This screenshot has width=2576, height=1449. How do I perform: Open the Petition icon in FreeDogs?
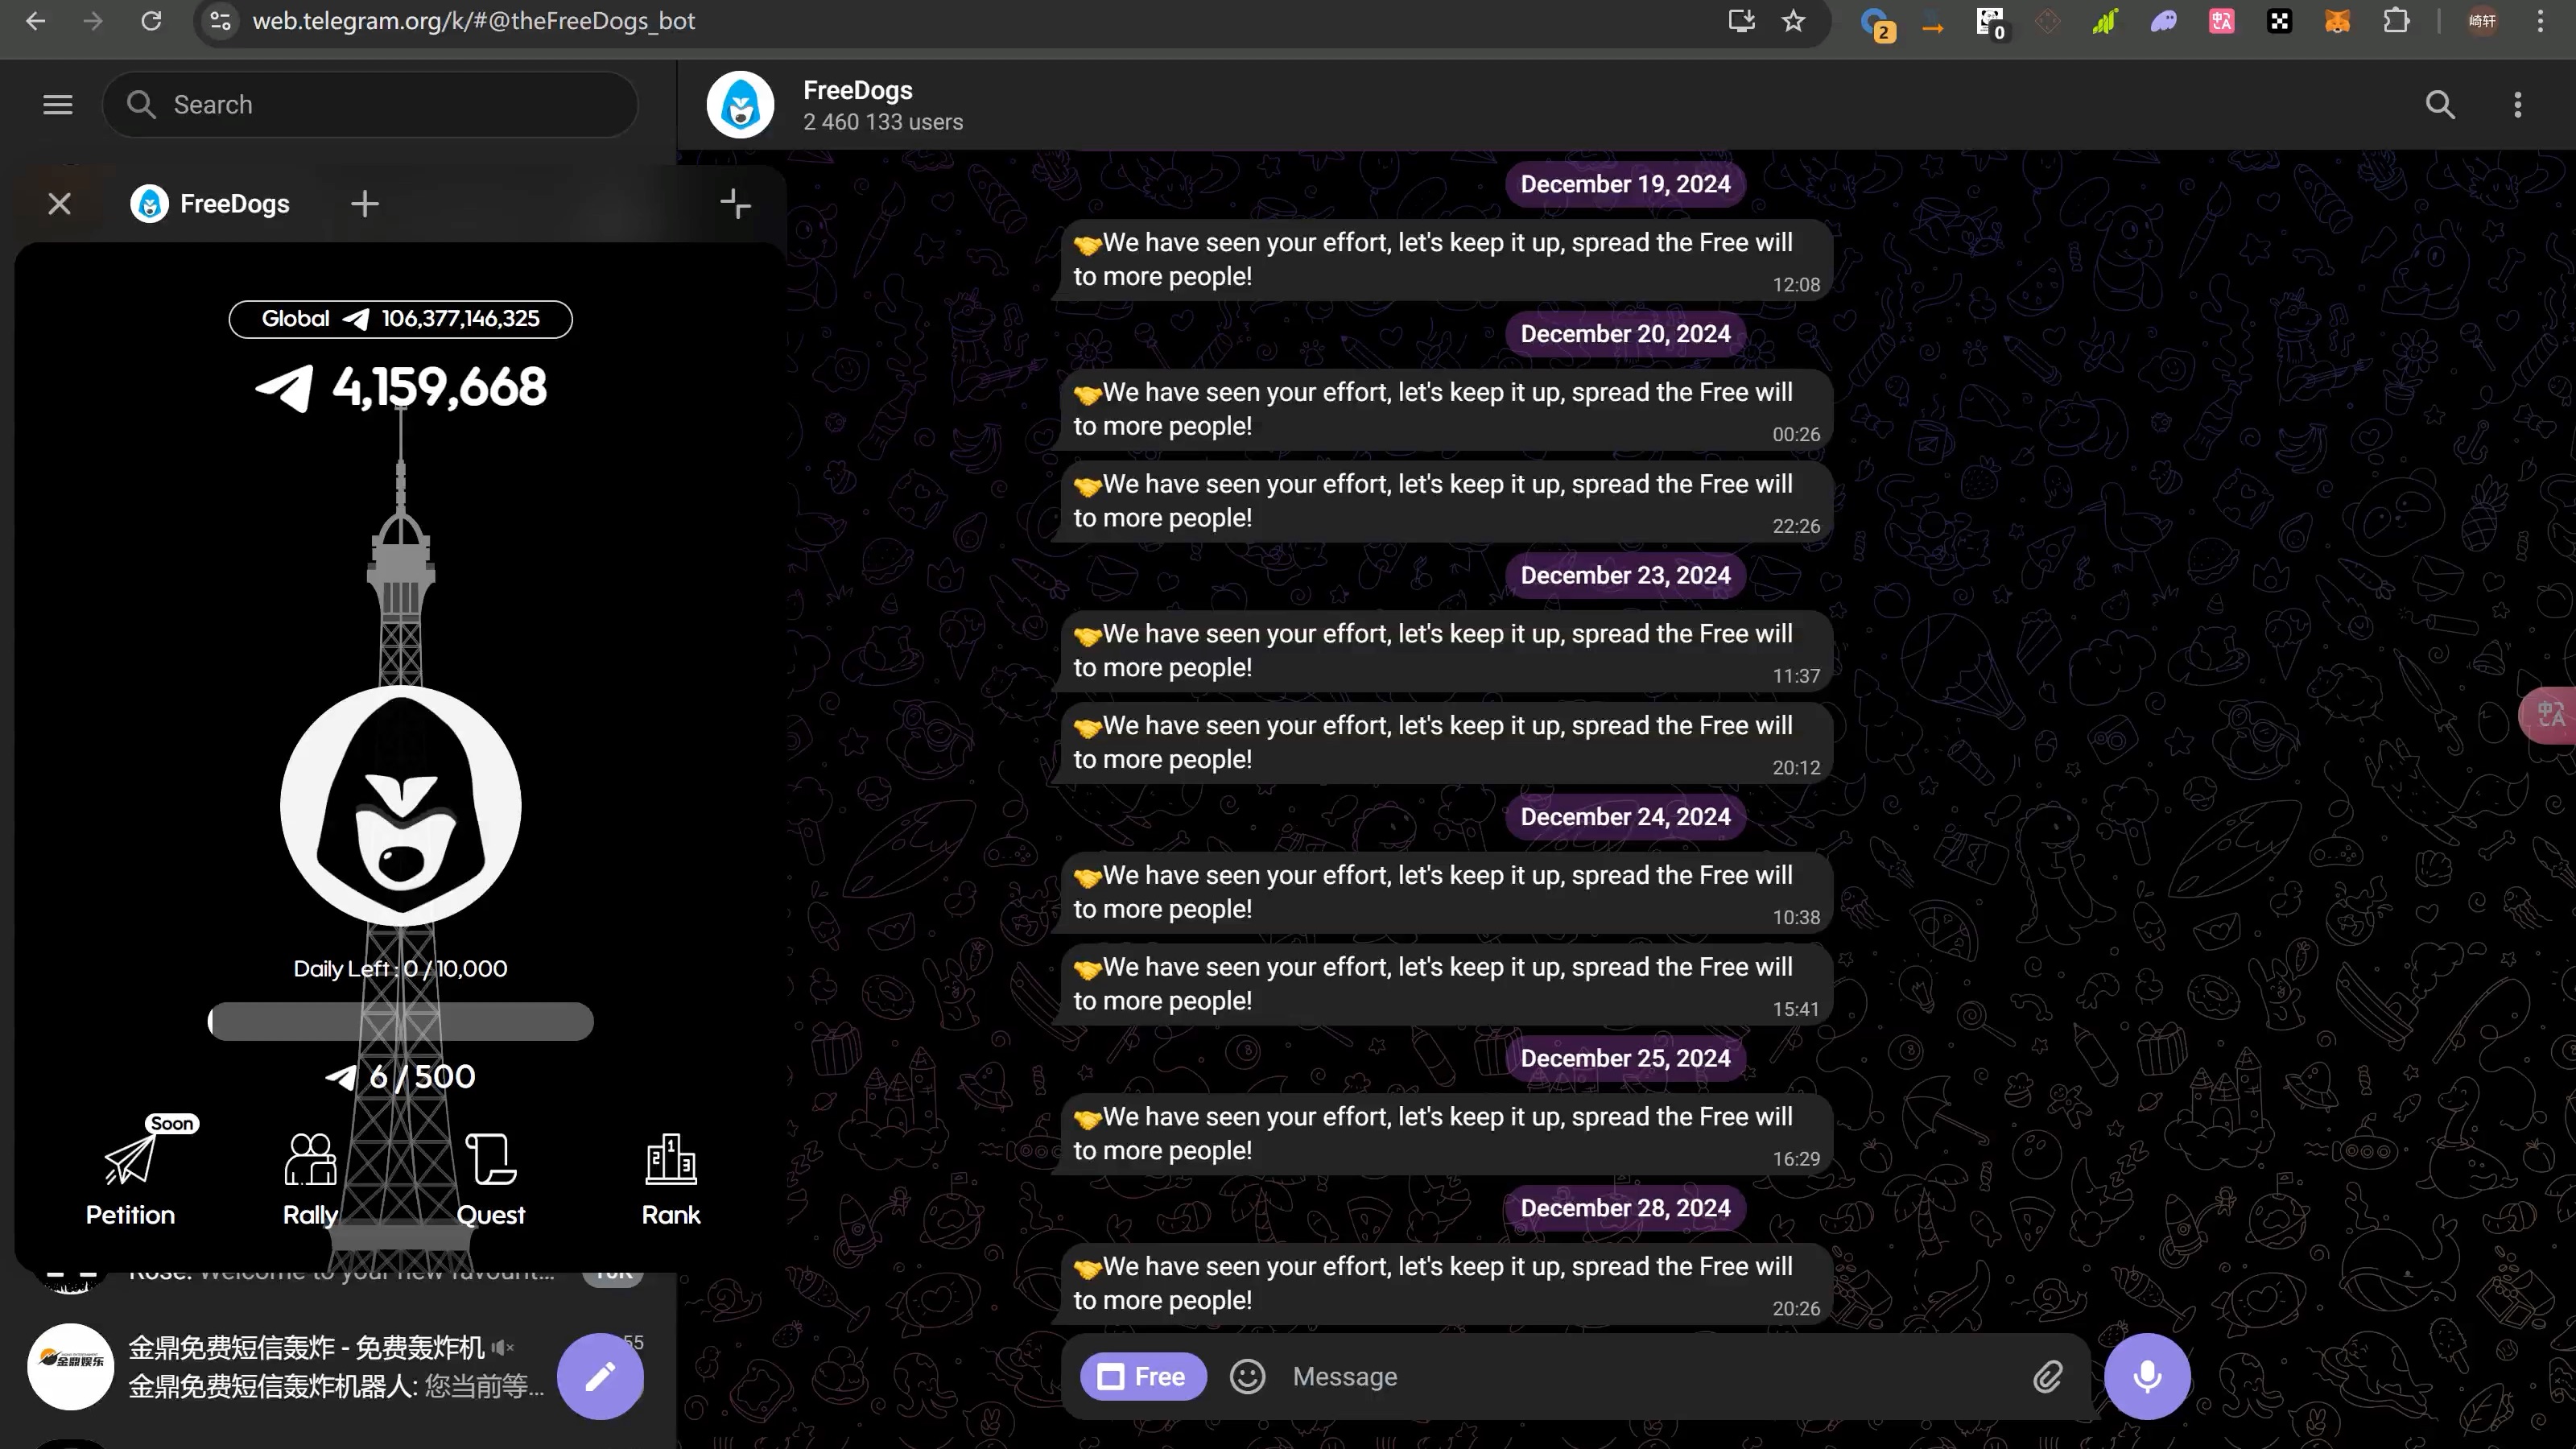130,1160
